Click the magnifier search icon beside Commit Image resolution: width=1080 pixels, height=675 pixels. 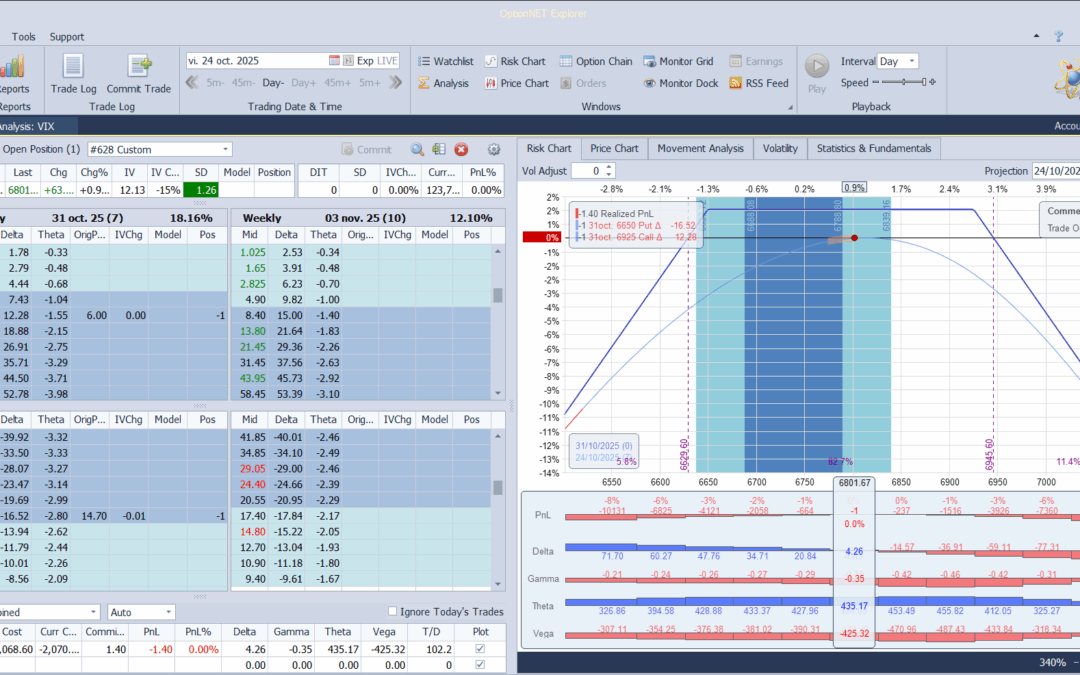[417, 149]
